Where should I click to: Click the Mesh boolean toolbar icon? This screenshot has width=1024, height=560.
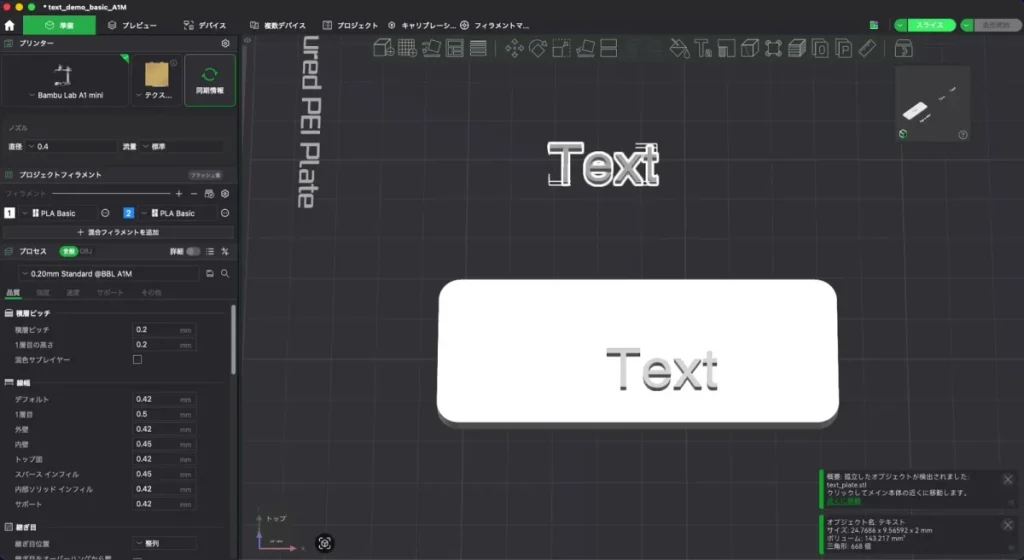click(773, 48)
